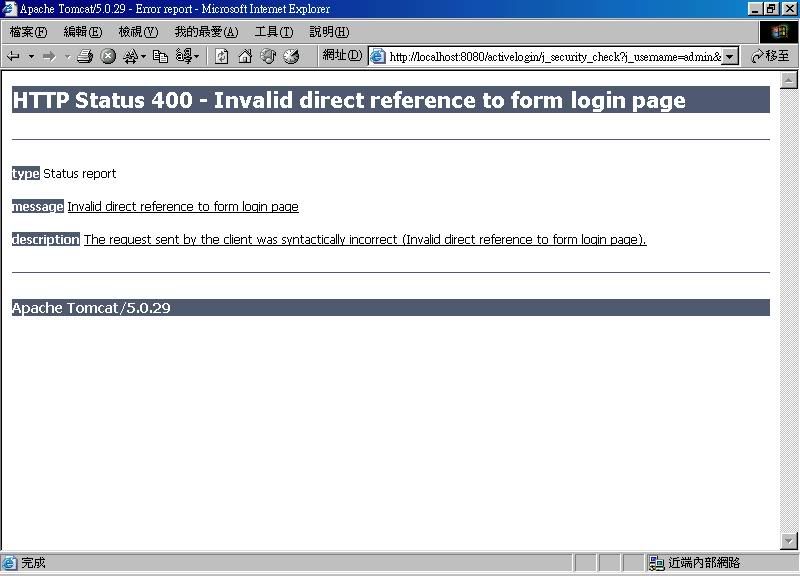The height and width of the screenshot is (576, 800).
Task: Click 'Status report' text
Action: 80,173
